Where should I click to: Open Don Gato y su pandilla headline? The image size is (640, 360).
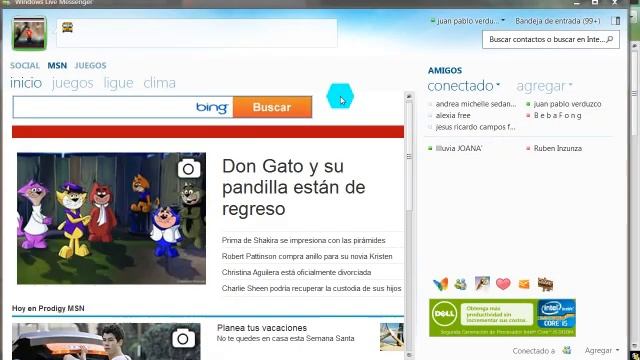click(x=294, y=187)
